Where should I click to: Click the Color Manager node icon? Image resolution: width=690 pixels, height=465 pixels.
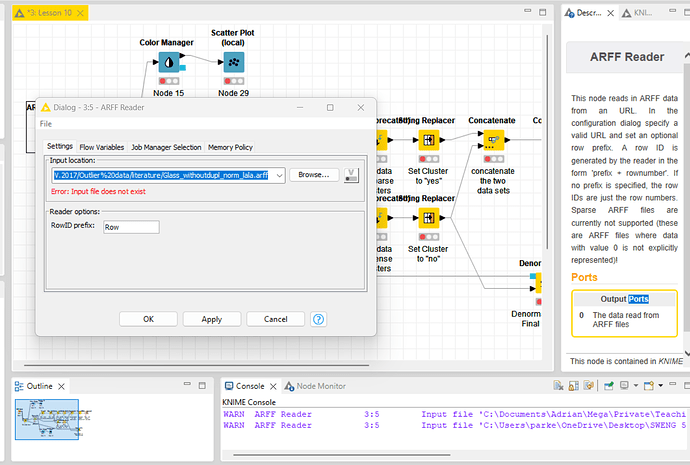[169, 62]
